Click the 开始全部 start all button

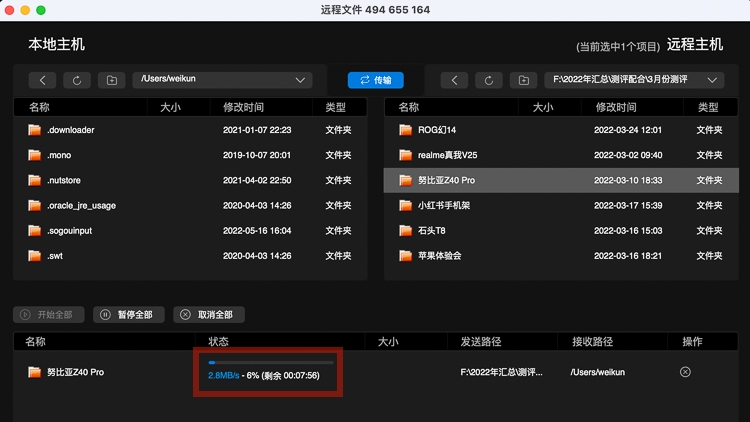(49, 315)
